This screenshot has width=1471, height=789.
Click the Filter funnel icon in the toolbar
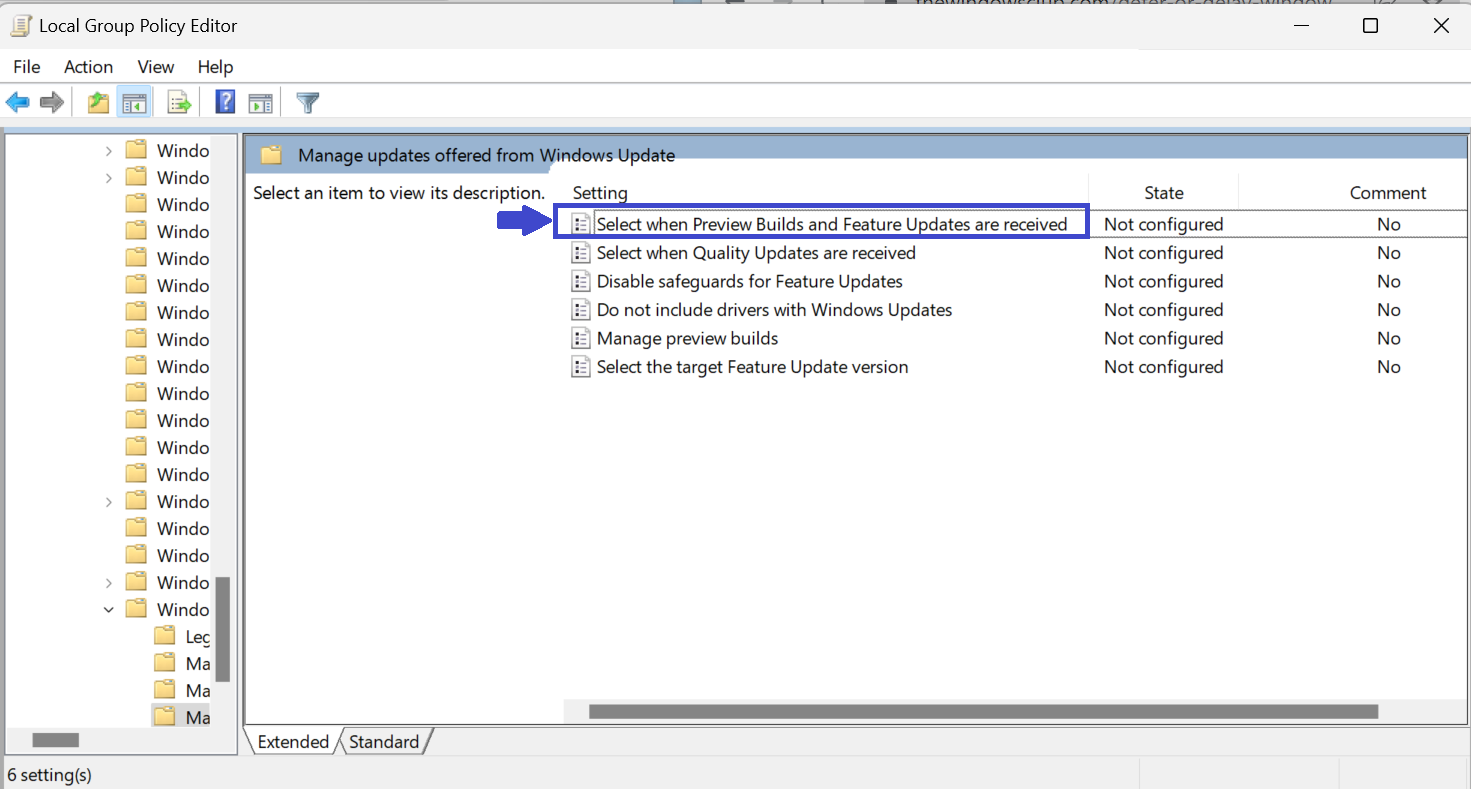[x=308, y=102]
